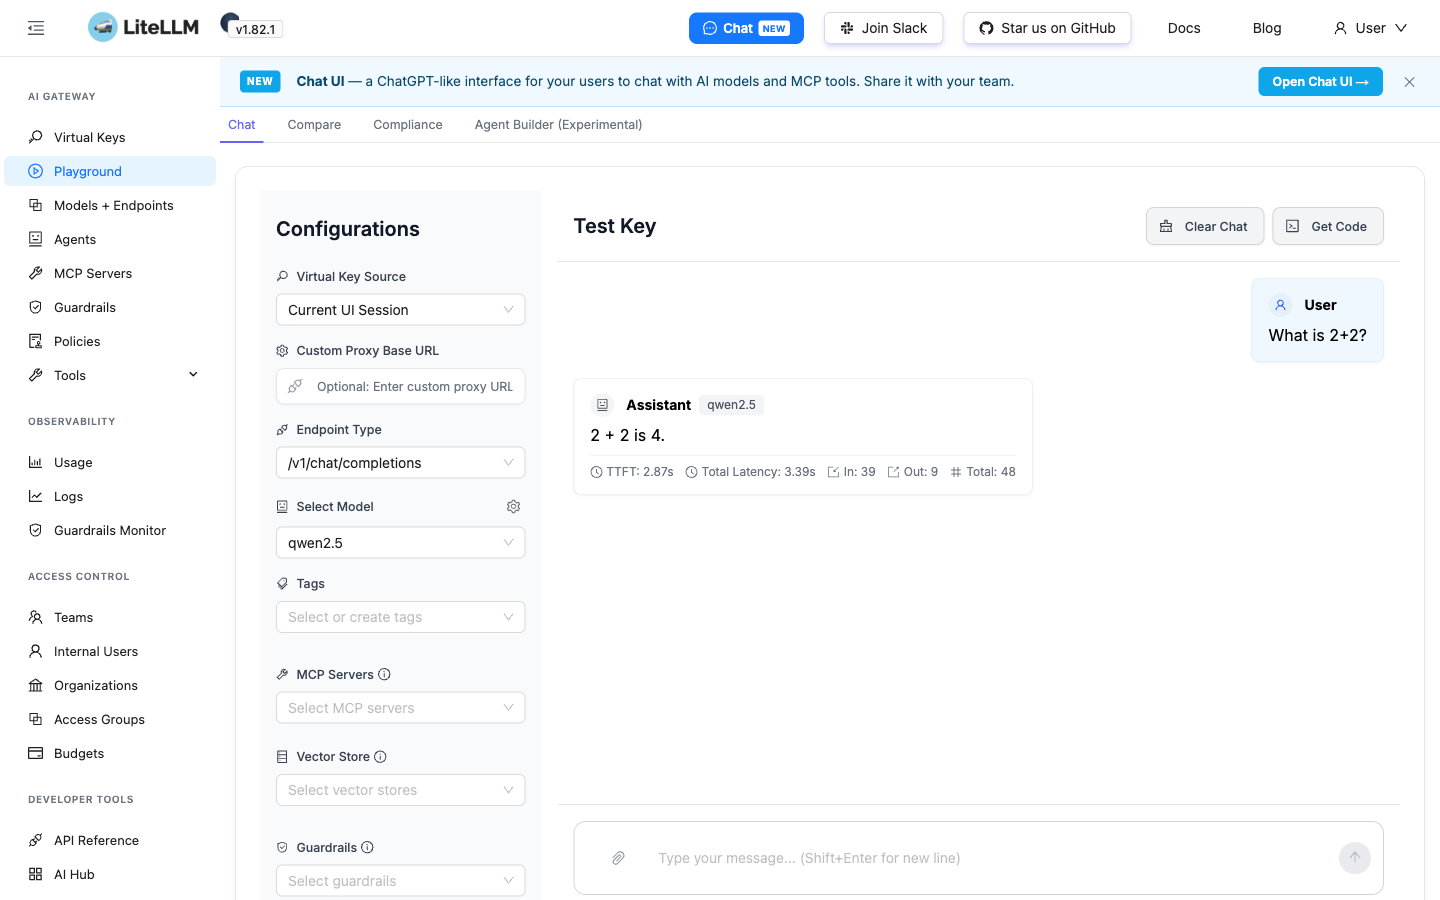
Task: Switch to the Compliance tab
Action: pos(408,125)
